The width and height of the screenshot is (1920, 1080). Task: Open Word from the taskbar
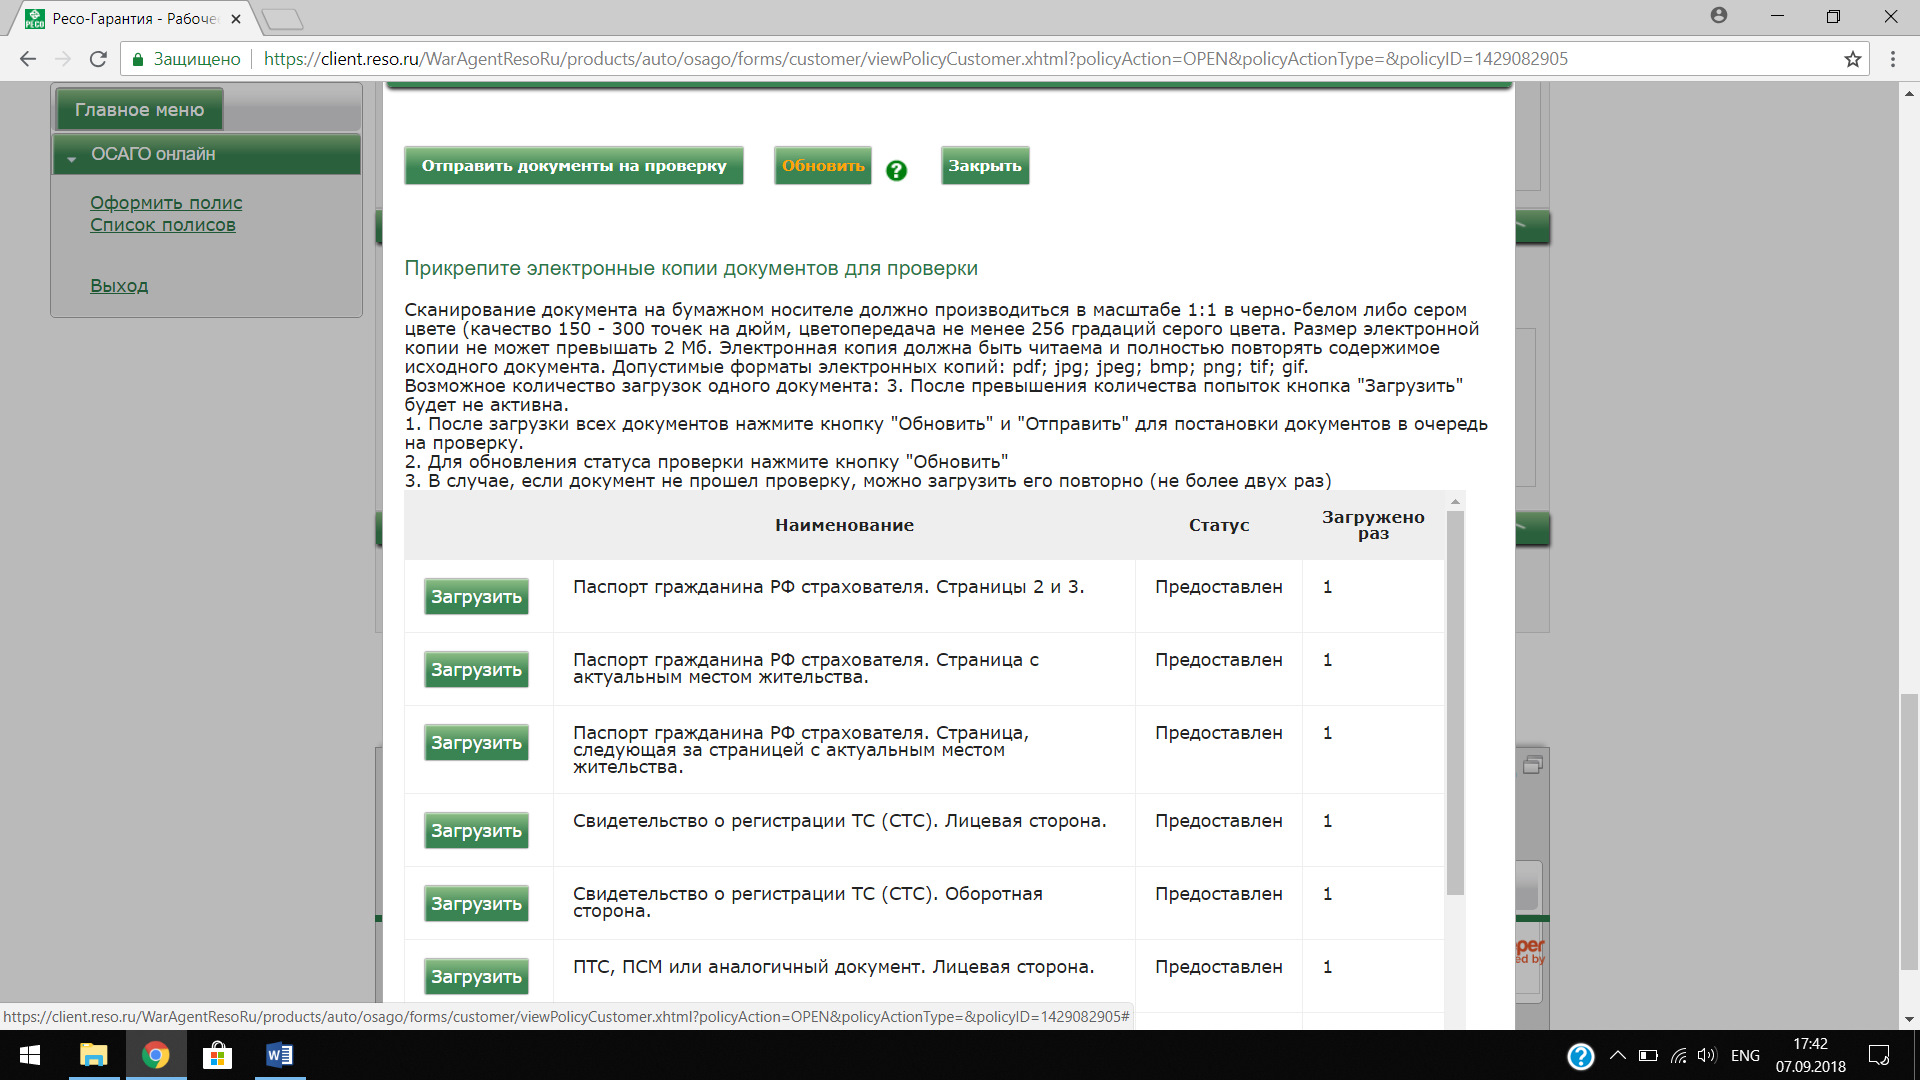[279, 1055]
